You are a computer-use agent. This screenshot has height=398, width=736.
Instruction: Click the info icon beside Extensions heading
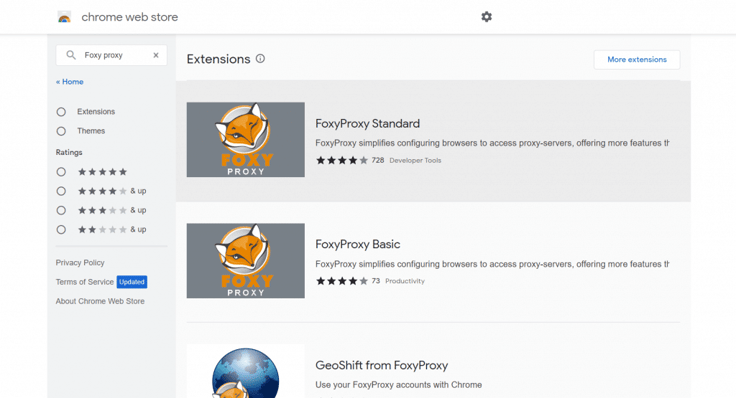(260, 59)
